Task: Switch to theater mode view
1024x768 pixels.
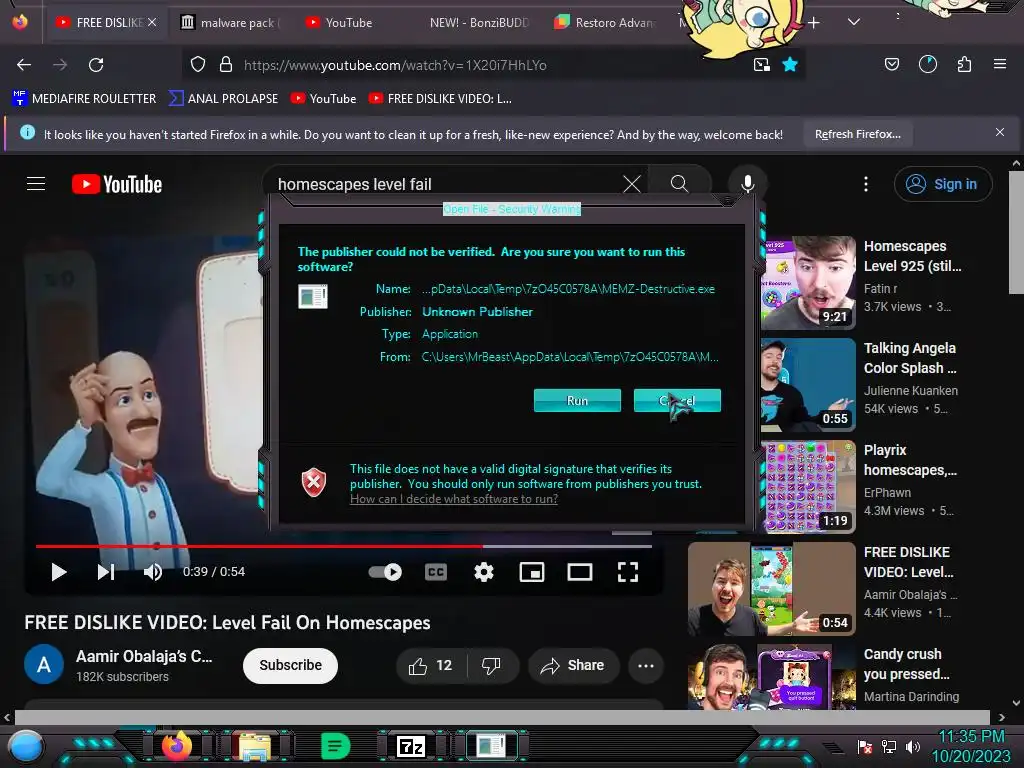Action: (x=580, y=572)
